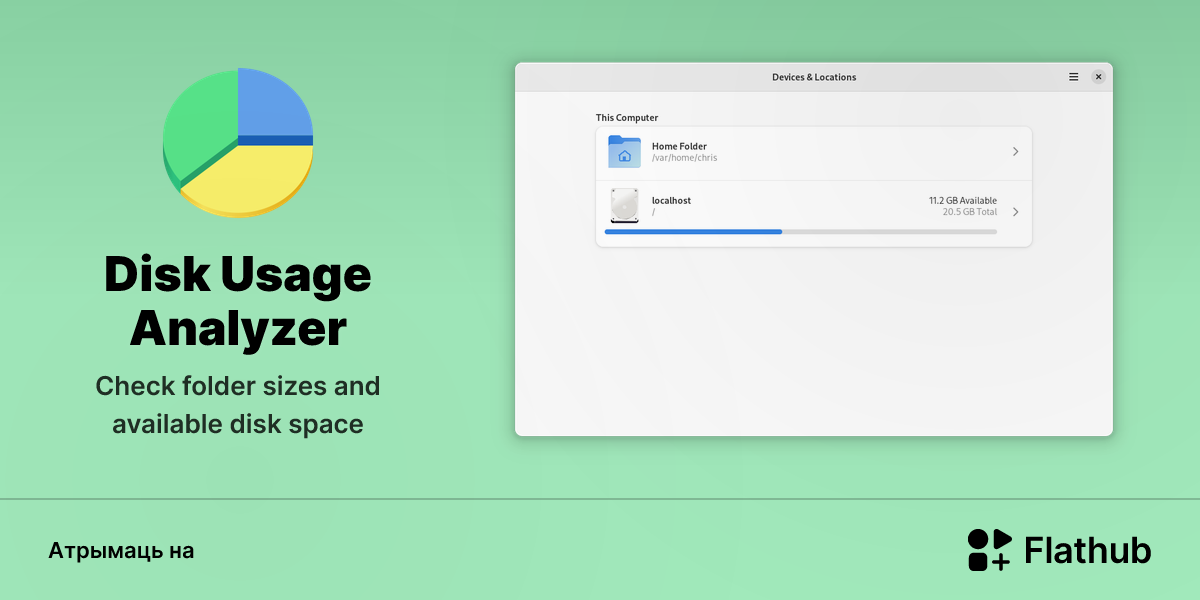Click the Home Folder icon

[624, 152]
